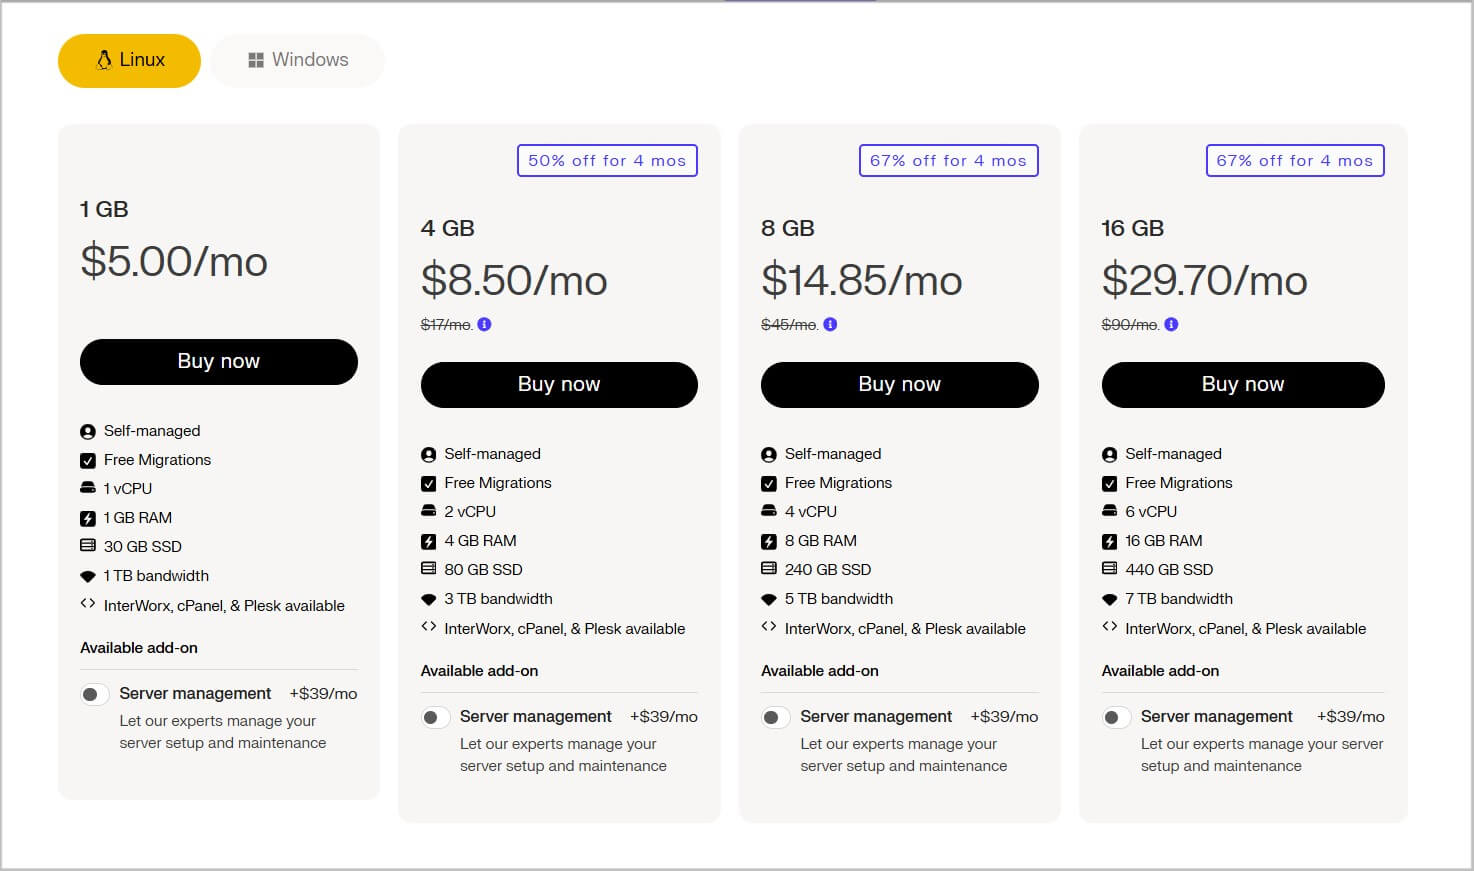Click Free Migrations checkmark in 8 GB plan
This screenshot has width=1474, height=871.
tap(769, 483)
